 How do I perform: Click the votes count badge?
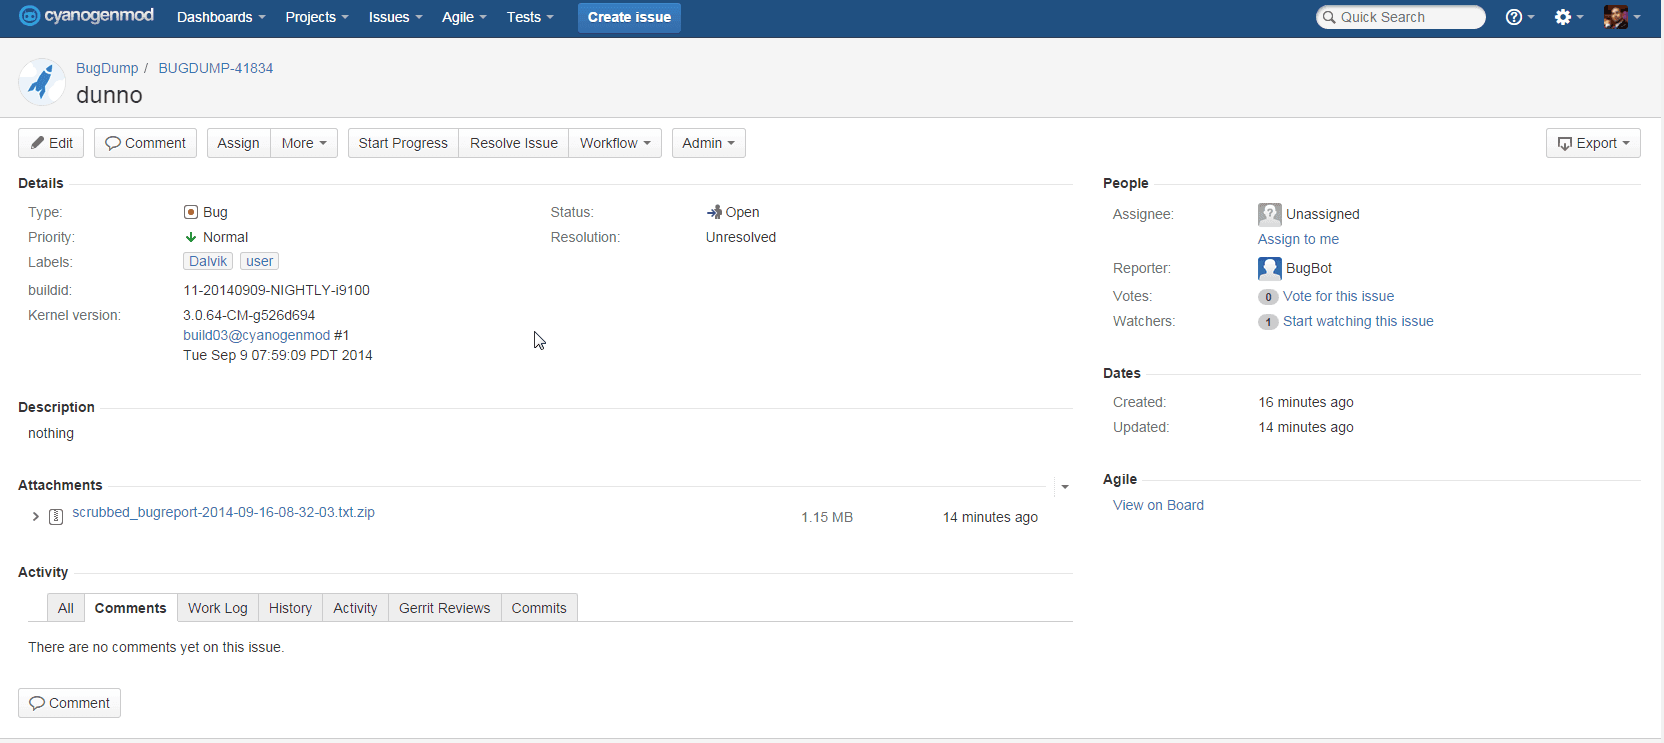pyautogui.click(x=1268, y=297)
